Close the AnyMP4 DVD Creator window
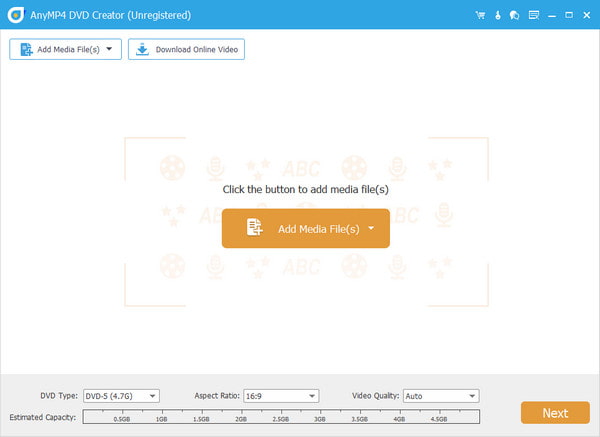 (x=586, y=15)
